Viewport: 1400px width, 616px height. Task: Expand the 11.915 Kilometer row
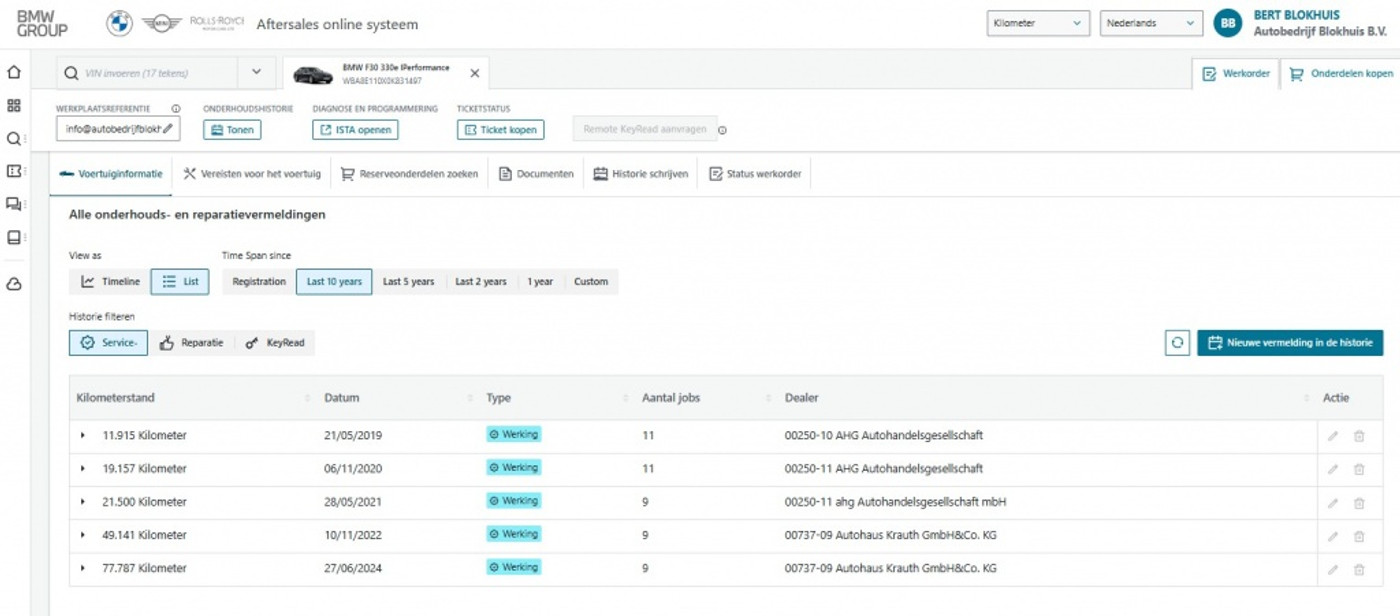(83, 436)
